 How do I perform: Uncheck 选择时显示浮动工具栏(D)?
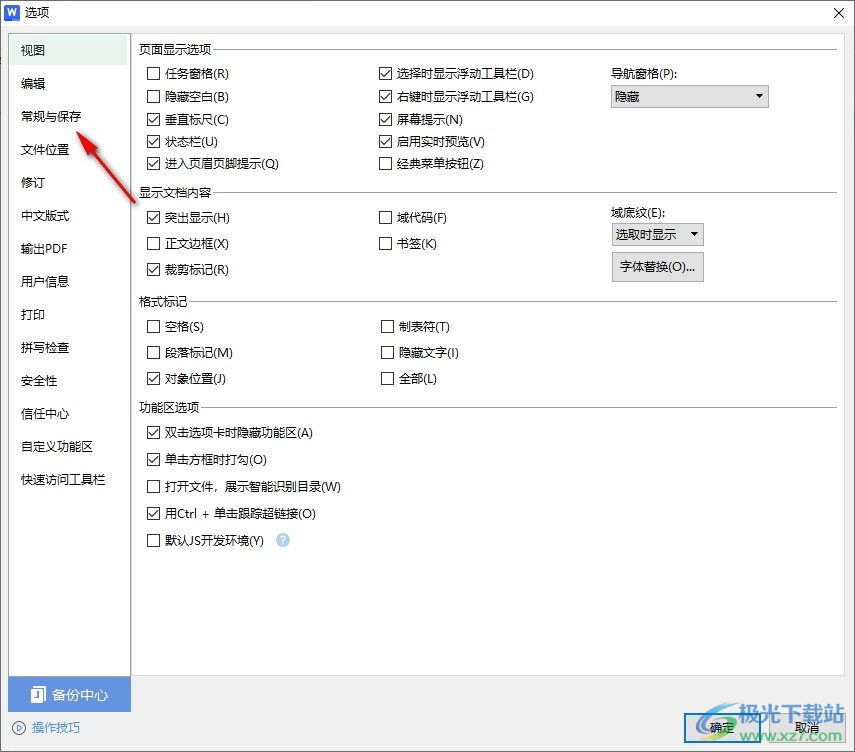pyautogui.click(x=386, y=73)
